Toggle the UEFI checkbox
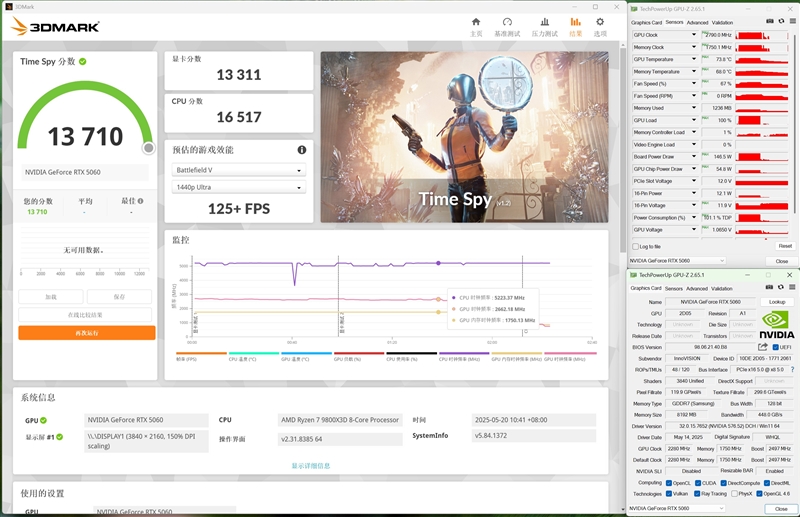Screen dimensions: 800x517 tap(776, 347)
